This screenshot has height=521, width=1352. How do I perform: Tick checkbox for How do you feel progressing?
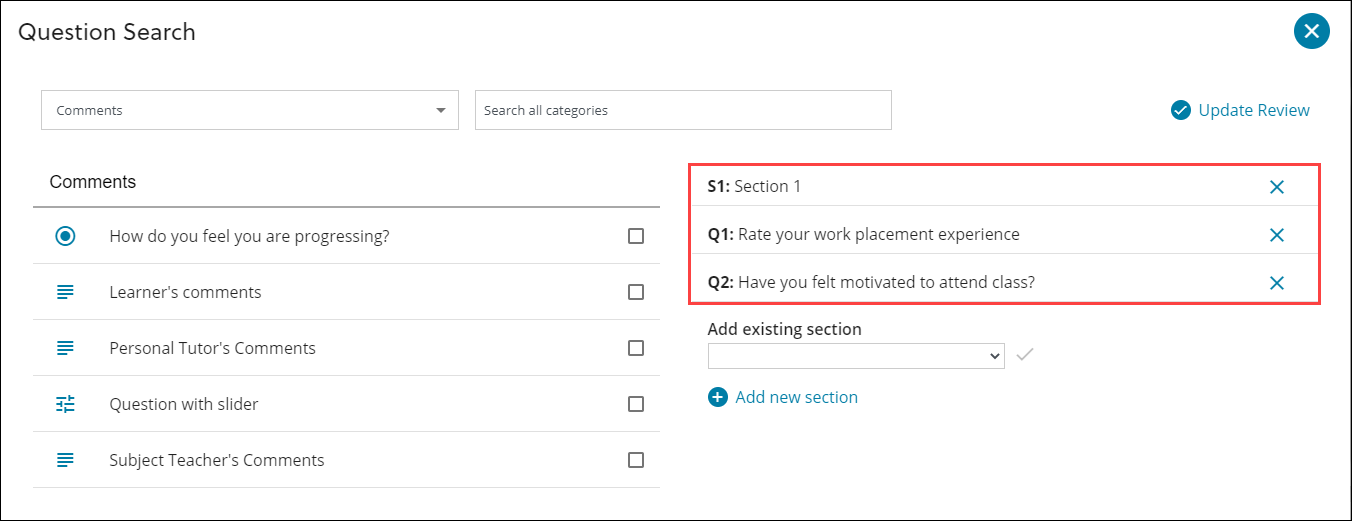636,237
